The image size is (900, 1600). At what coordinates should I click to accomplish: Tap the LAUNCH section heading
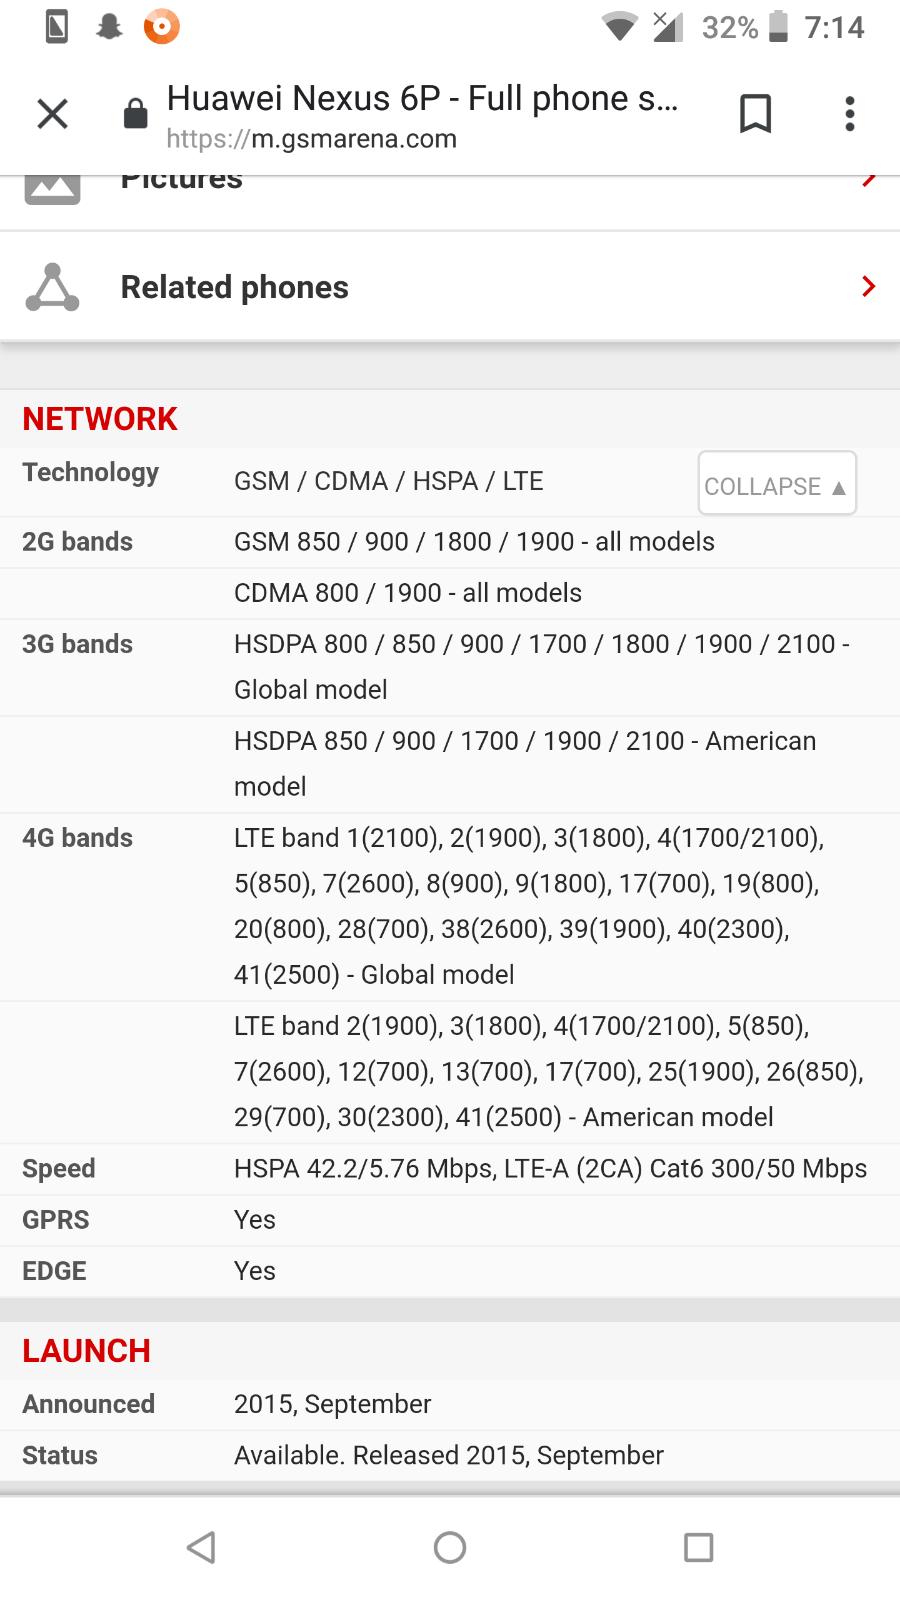coord(86,1351)
